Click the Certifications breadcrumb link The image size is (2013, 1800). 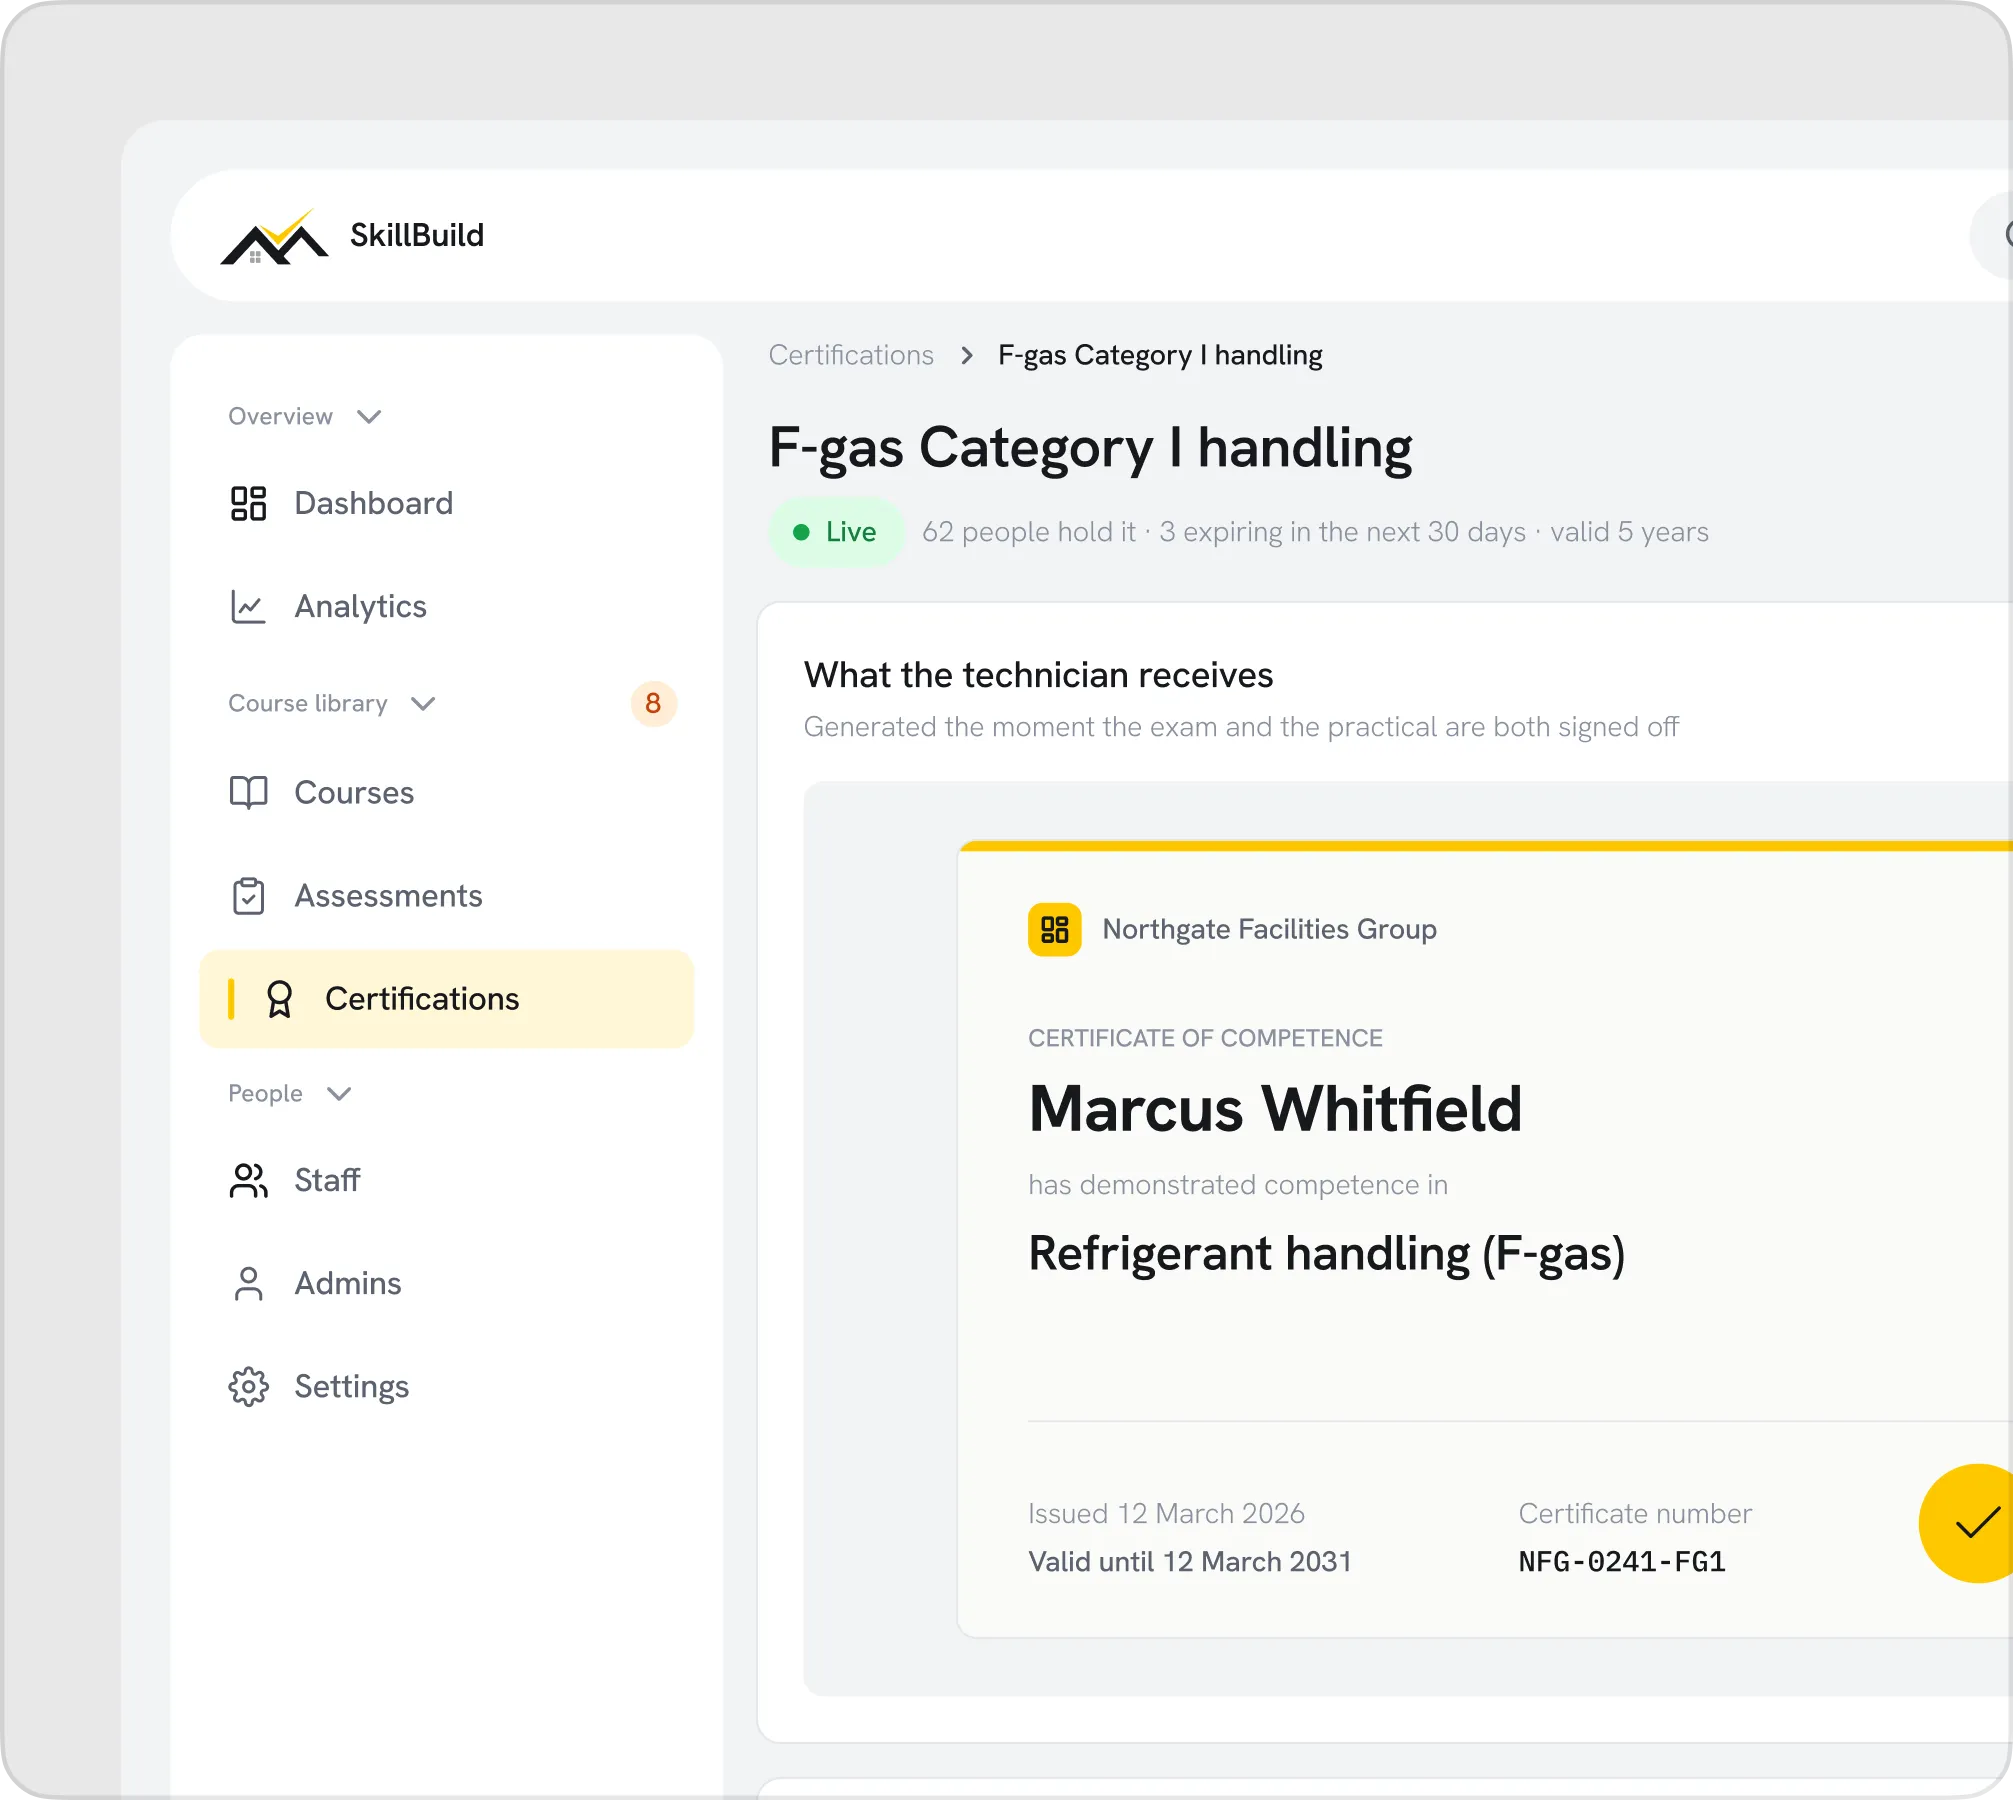click(851, 355)
